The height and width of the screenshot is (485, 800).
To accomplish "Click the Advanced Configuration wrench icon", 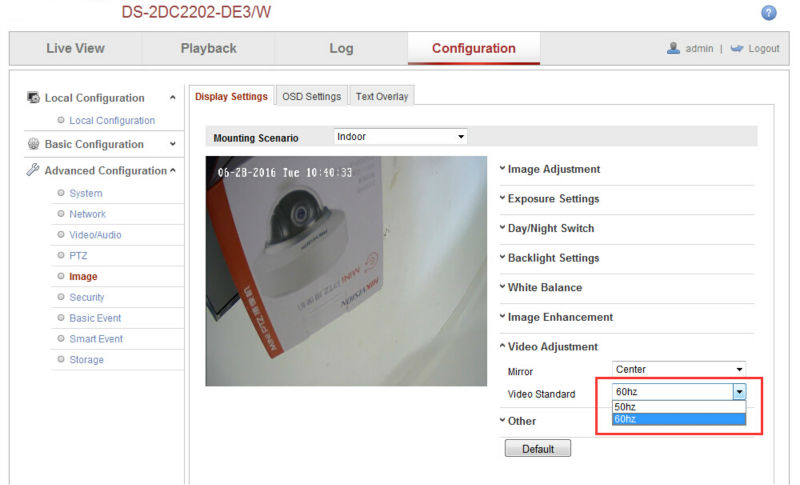I will click(x=34, y=171).
